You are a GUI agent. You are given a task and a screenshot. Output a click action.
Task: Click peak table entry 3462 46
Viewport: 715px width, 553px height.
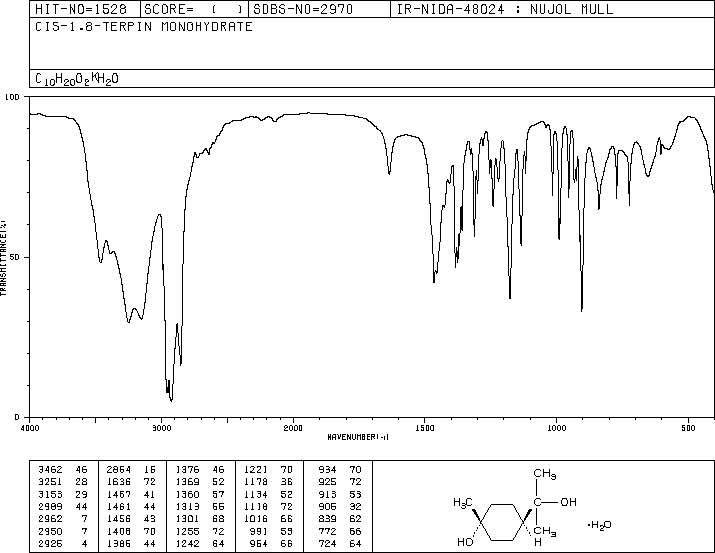(x=63, y=470)
